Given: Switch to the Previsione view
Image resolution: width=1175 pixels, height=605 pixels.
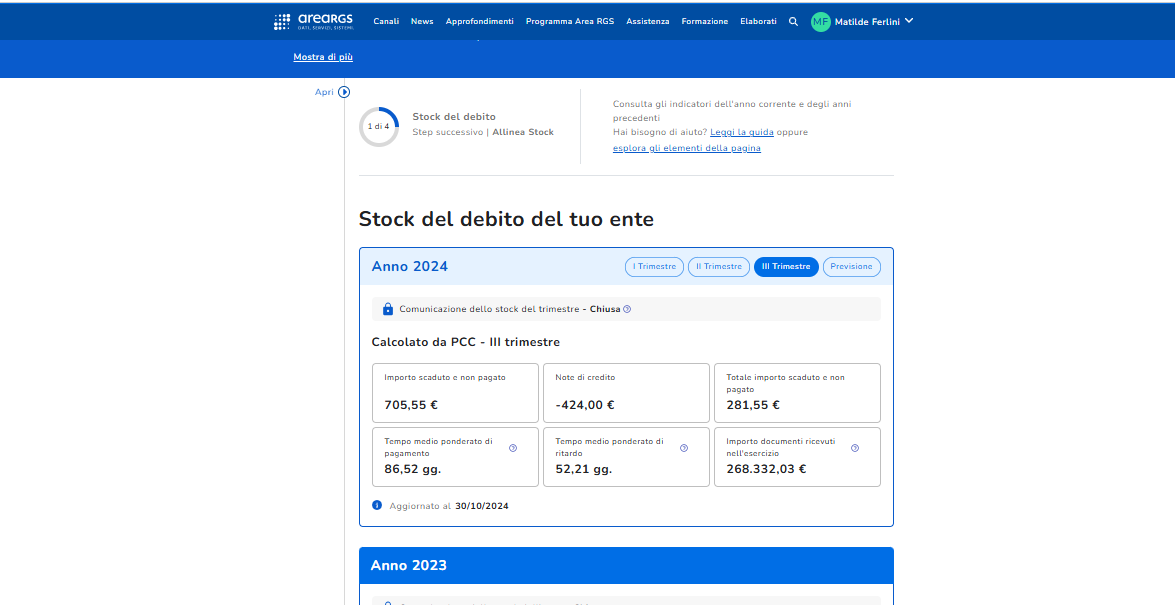Looking at the screenshot, I should tap(851, 267).
